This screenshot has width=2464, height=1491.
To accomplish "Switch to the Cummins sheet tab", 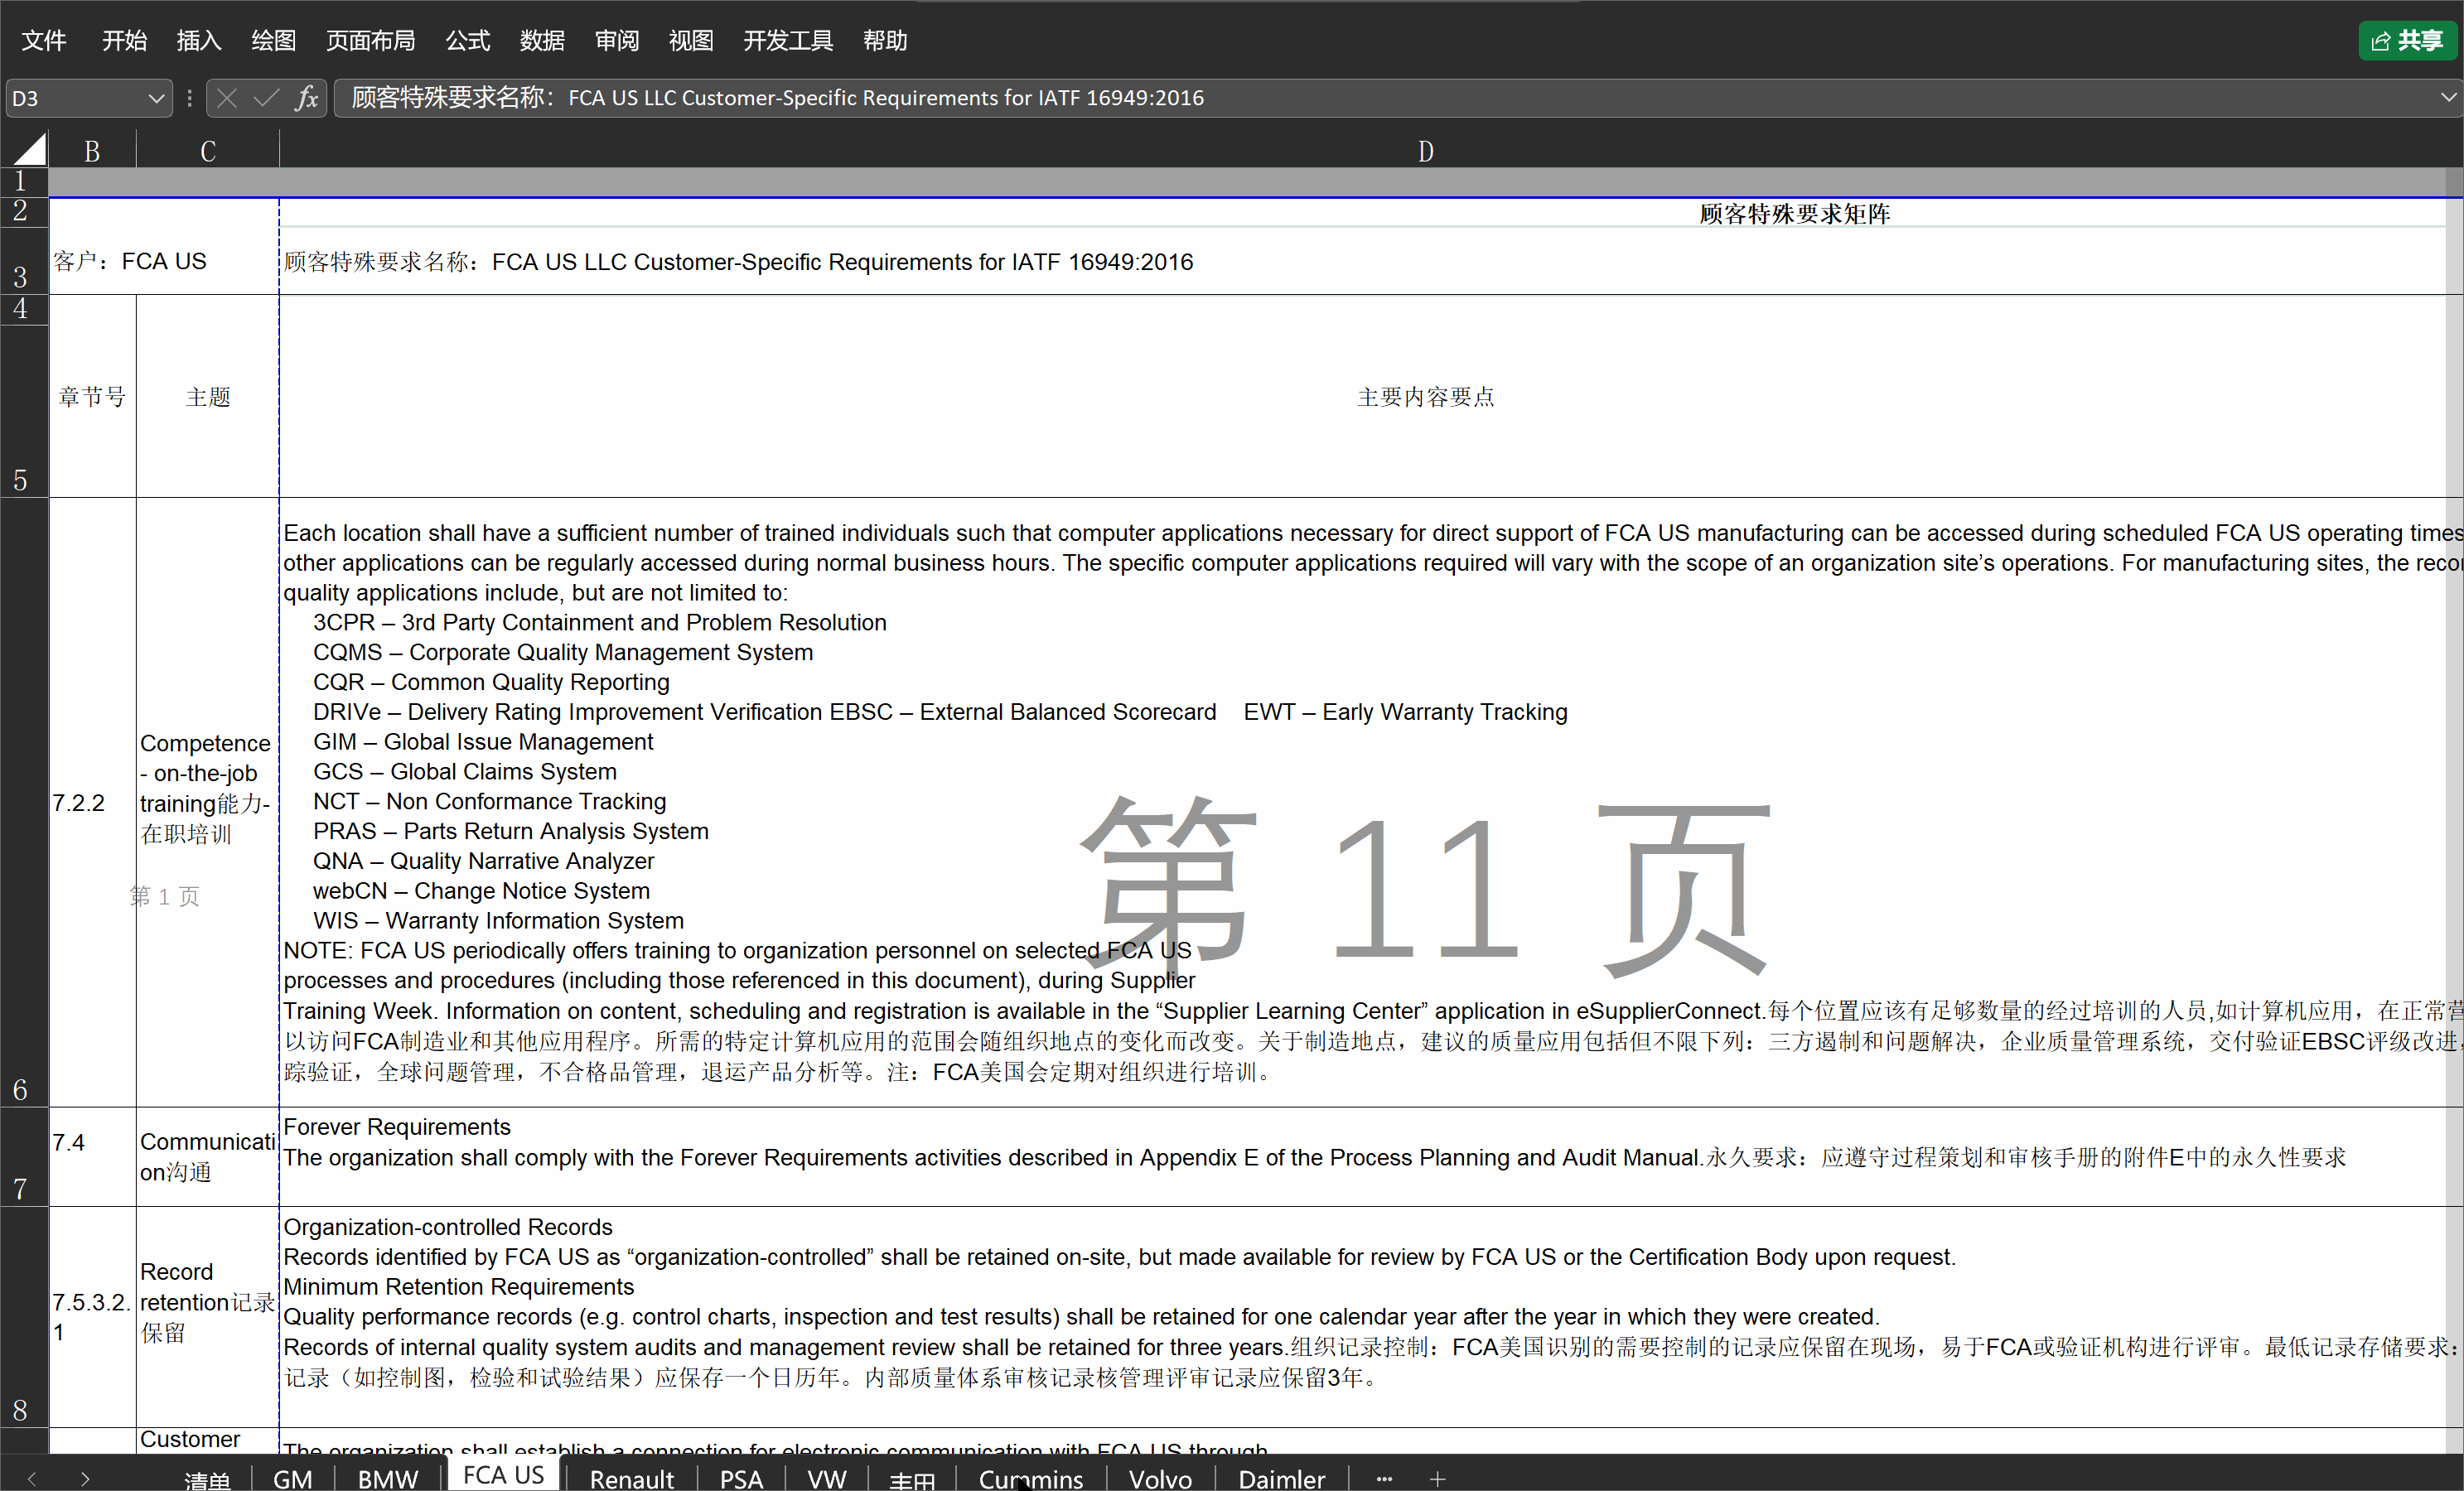I will tap(1030, 1479).
